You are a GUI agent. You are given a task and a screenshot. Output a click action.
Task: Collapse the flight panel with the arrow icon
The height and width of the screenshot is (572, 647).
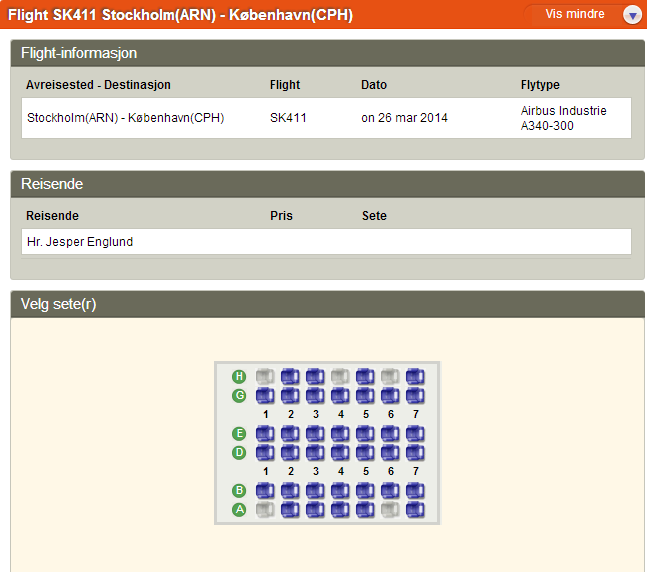click(631, 15)
